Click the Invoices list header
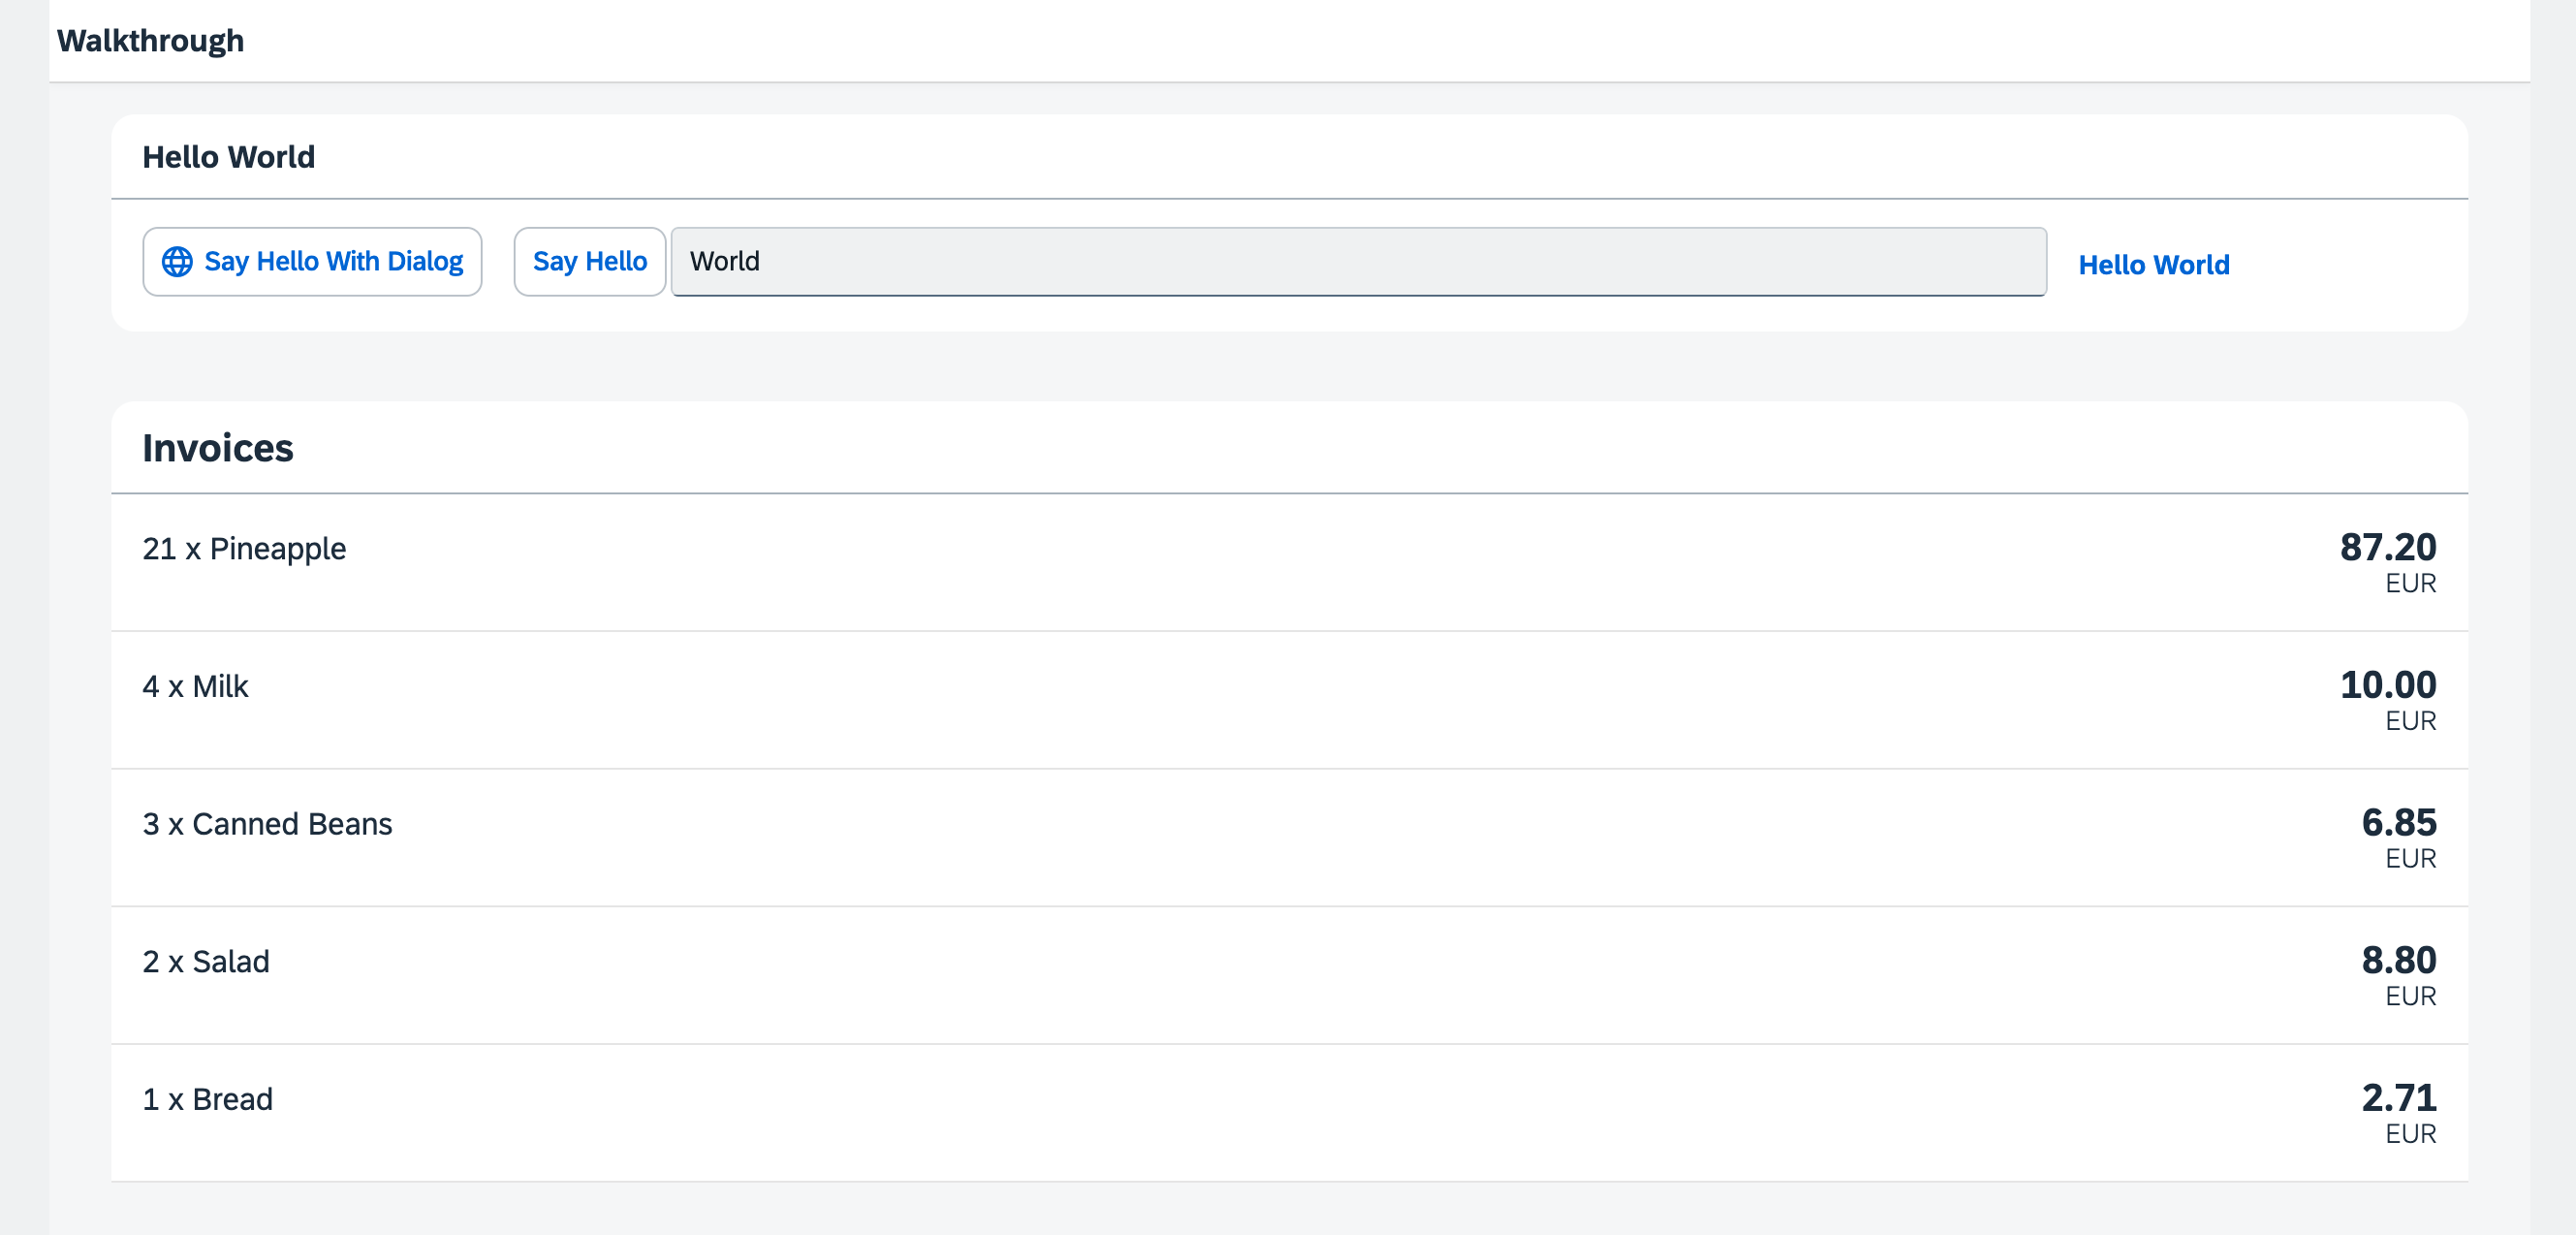The height and width of the screenshot is (1235, 2576). (218, 447)
